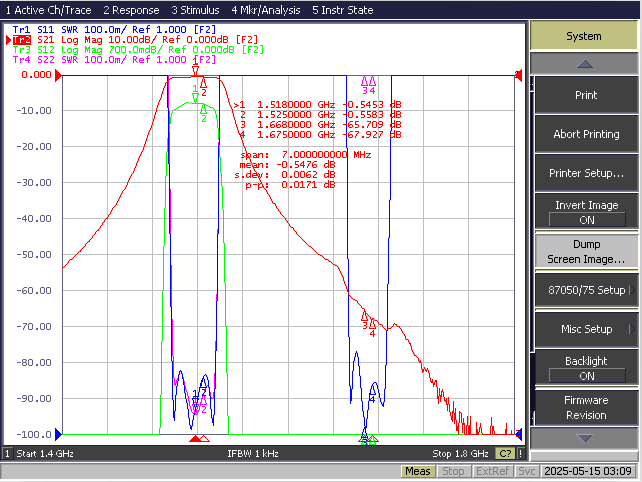The image size is (642, 482).
Task: Click Start 1.4 GHz value
Action: pos(45,454)
